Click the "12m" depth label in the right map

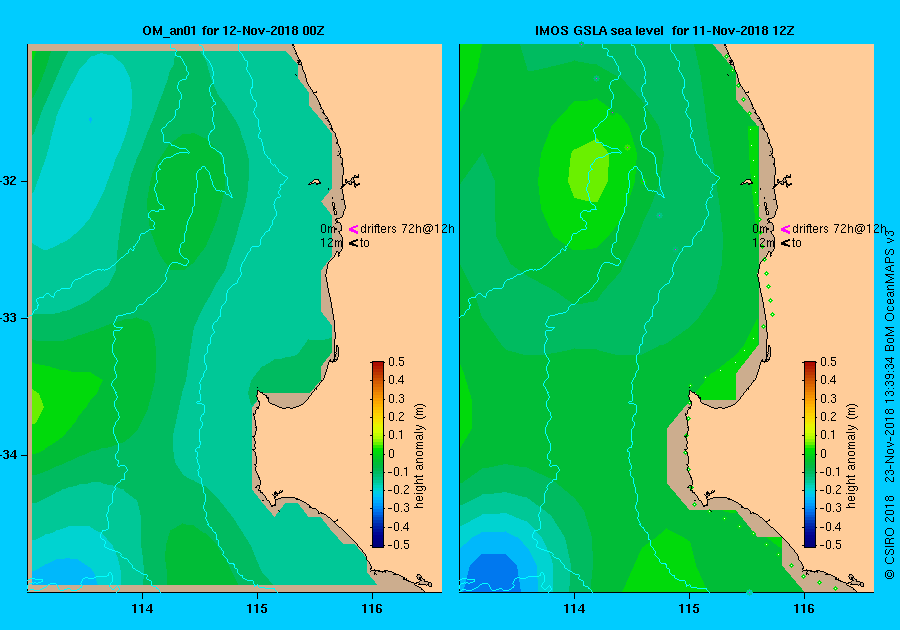pyautogui.click(x=763, y=243)
